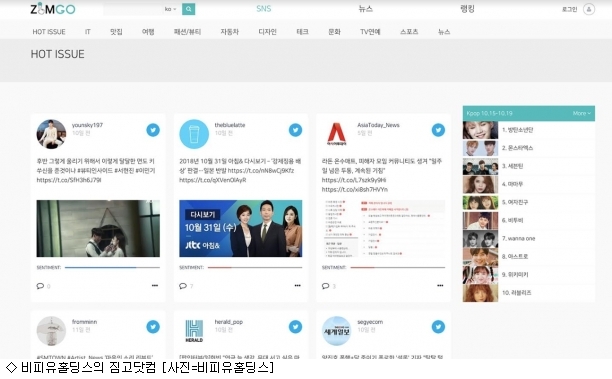Open the ko language dropdown

pyautogui.click(x=171, y=9)
